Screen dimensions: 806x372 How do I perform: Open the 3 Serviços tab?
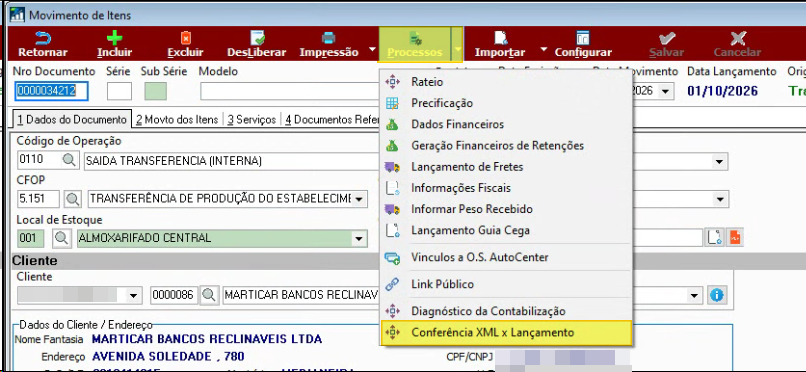pyautogui.click(x=251, y=120)
